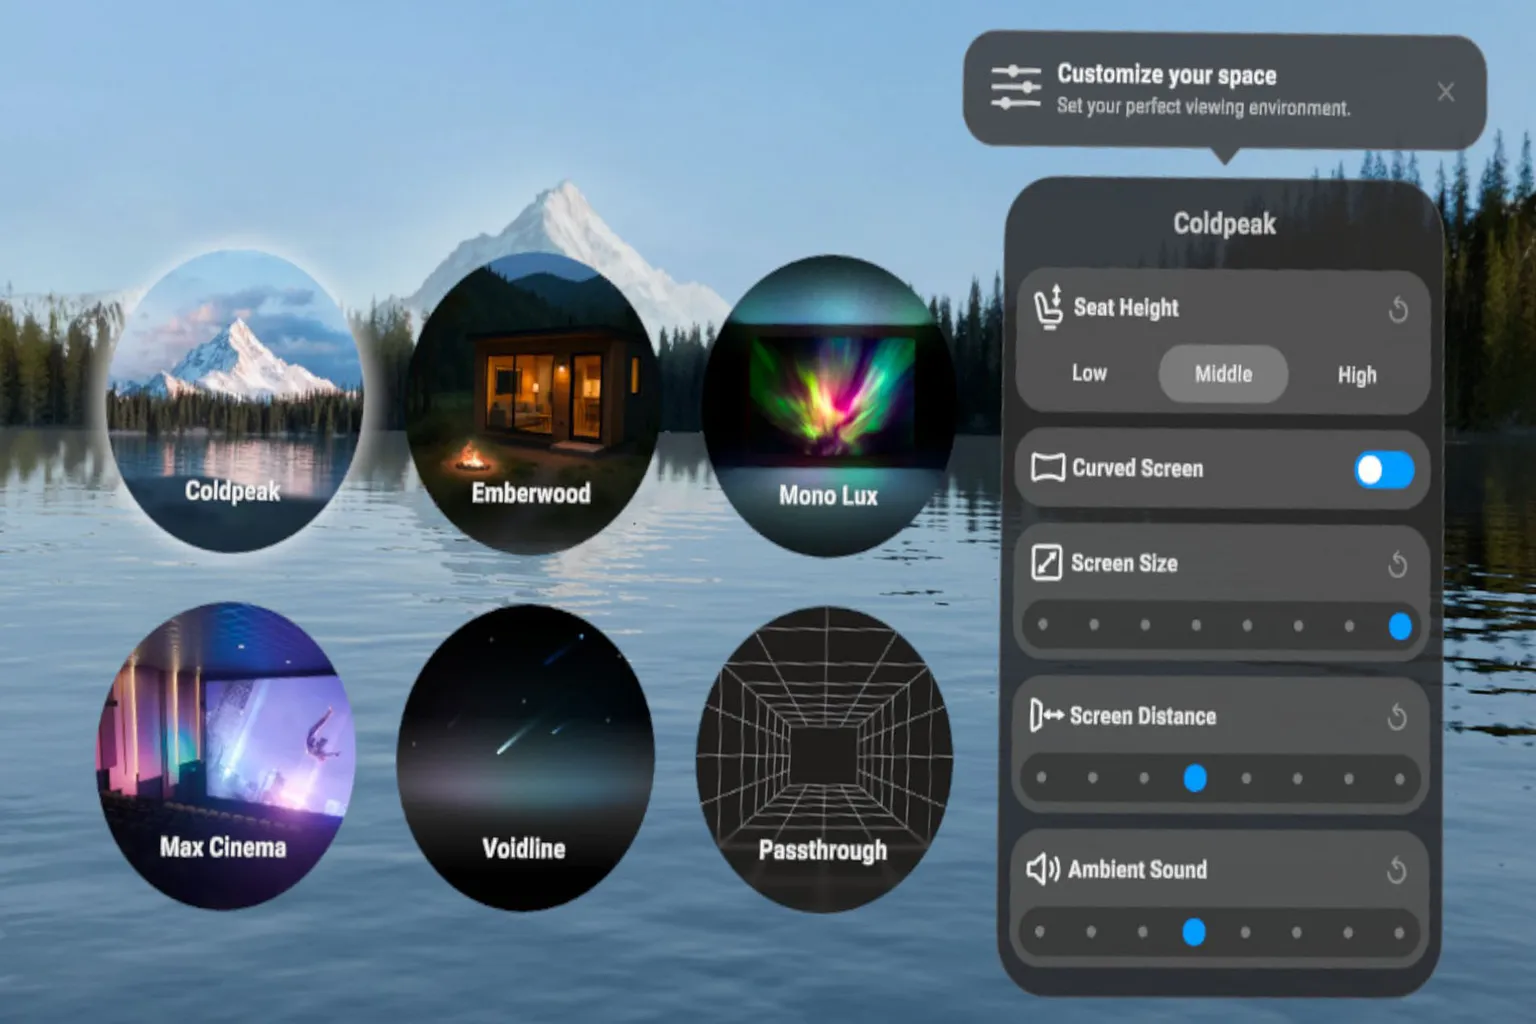
Task: Click the Screen Size label
Action: (1124, 563)
